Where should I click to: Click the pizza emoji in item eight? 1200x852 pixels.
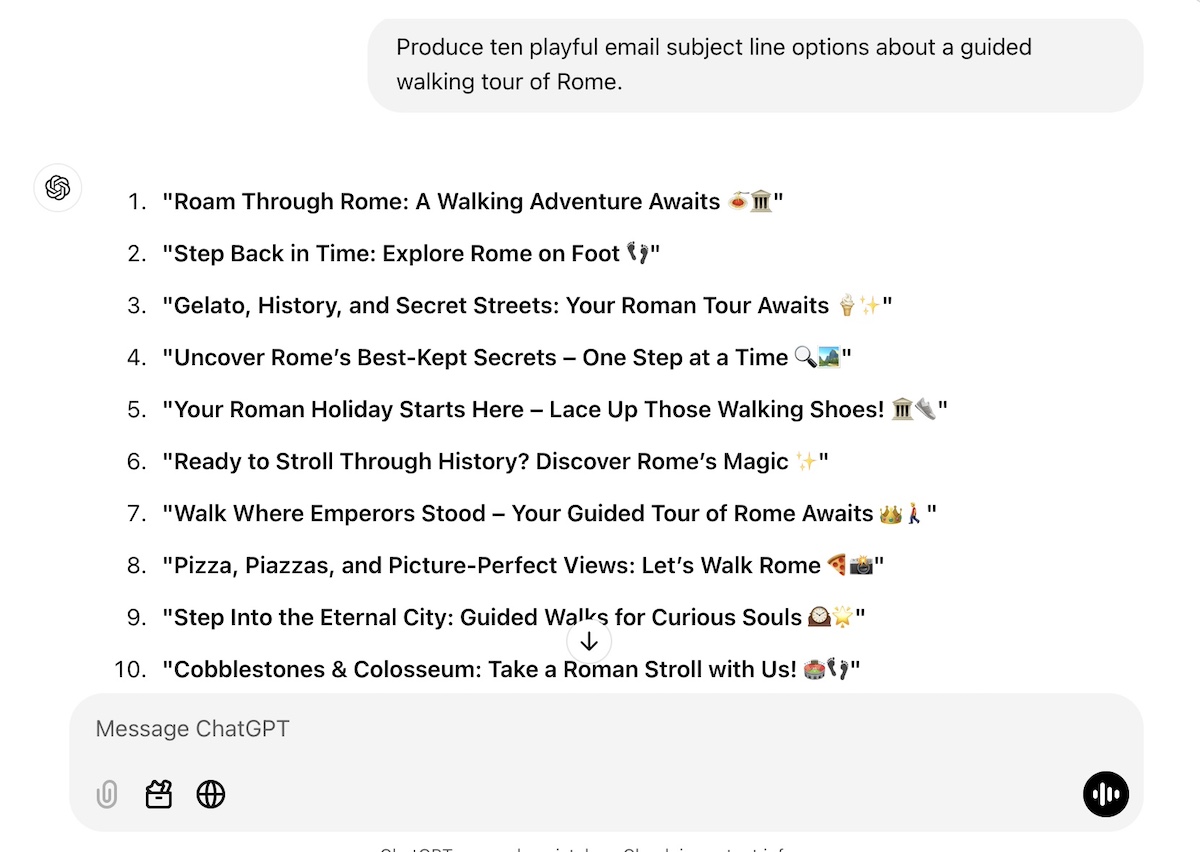[838, 565]
